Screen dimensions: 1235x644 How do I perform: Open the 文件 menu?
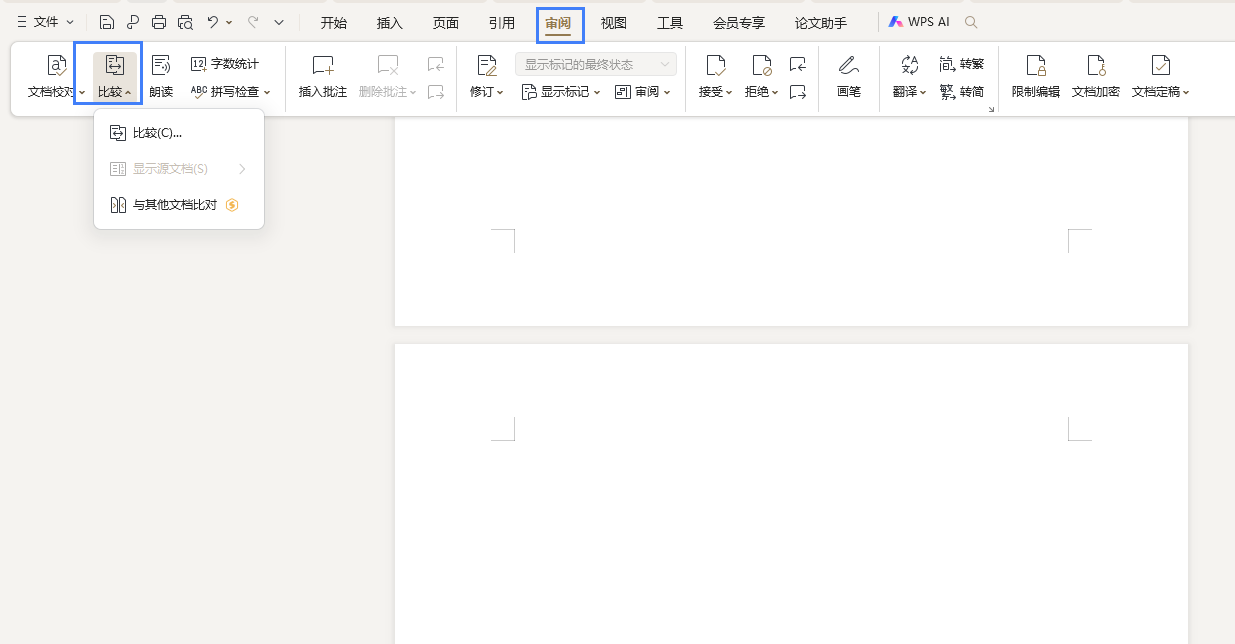[45, 22]
